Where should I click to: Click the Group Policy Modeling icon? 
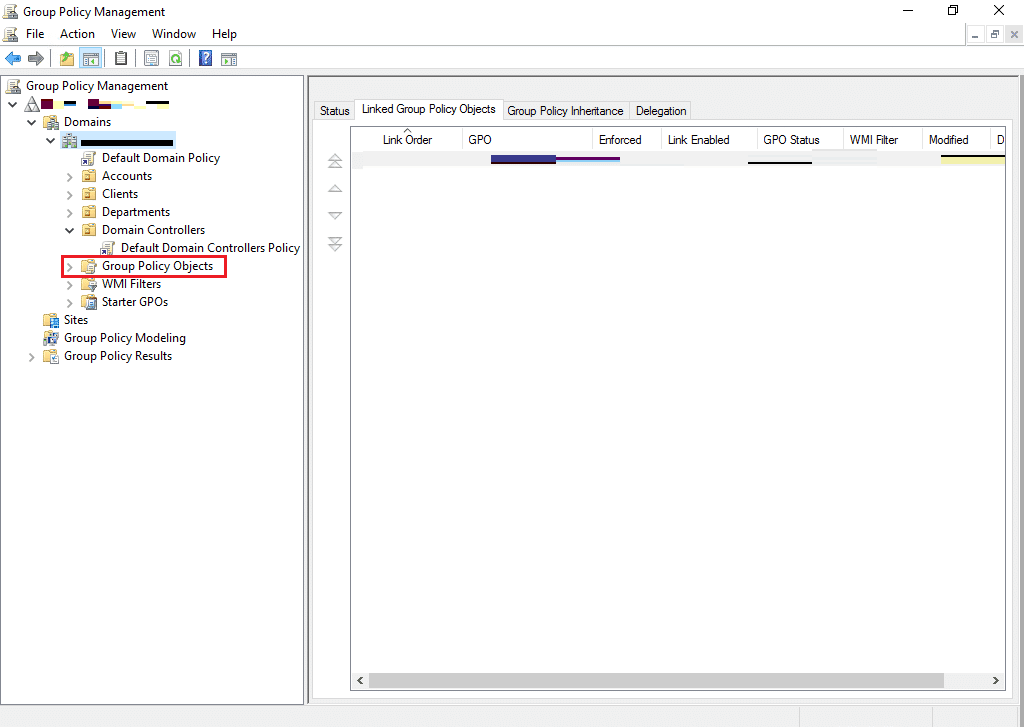51,338
